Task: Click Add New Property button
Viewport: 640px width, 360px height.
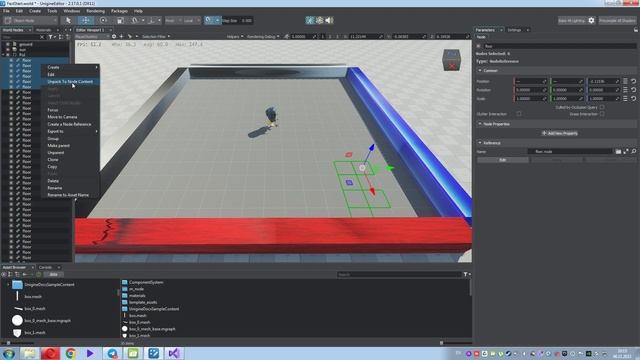Action: [559, 133]
